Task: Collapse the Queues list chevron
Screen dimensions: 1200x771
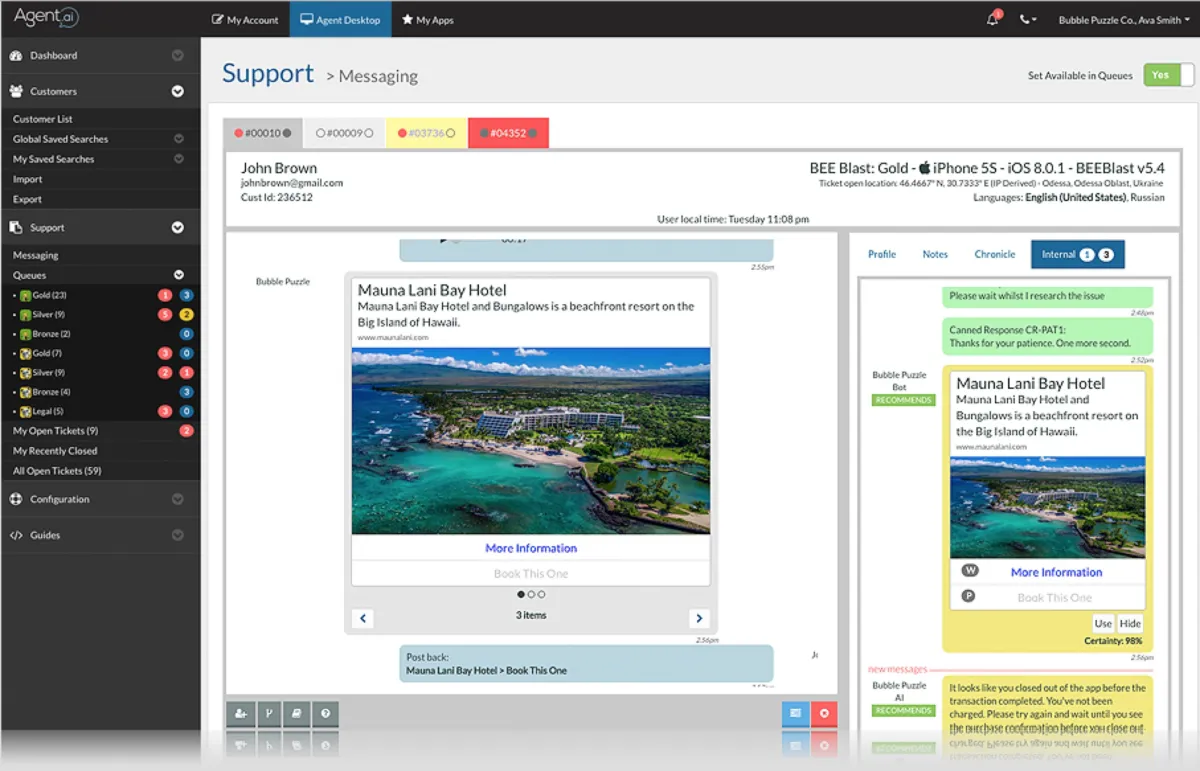Action: coord(179,275)
